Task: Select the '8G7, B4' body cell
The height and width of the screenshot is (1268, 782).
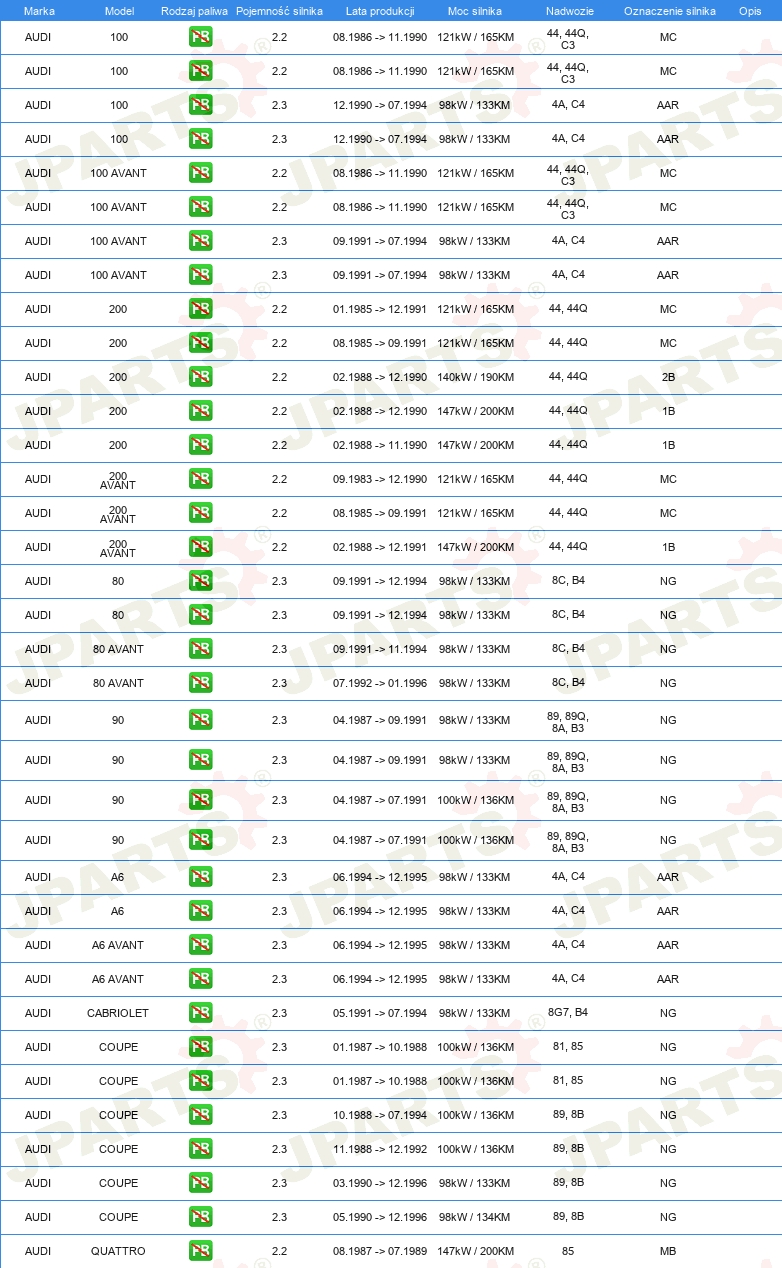Action: click(568, 1012)
